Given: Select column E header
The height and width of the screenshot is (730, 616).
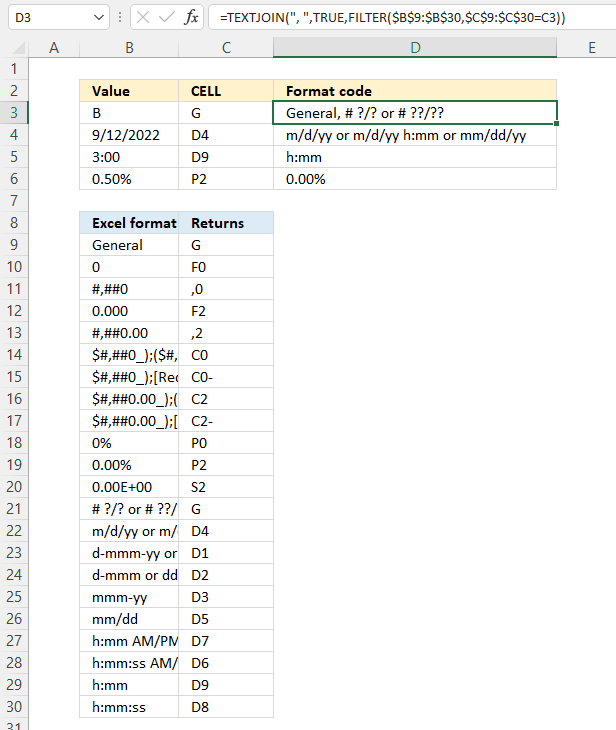Looking at the screenshot, I should 591,47.
